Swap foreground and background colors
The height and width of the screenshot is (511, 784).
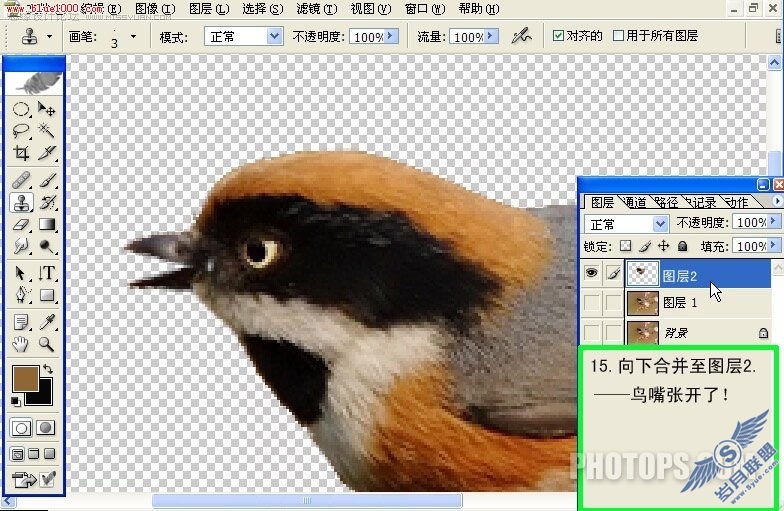48,369
